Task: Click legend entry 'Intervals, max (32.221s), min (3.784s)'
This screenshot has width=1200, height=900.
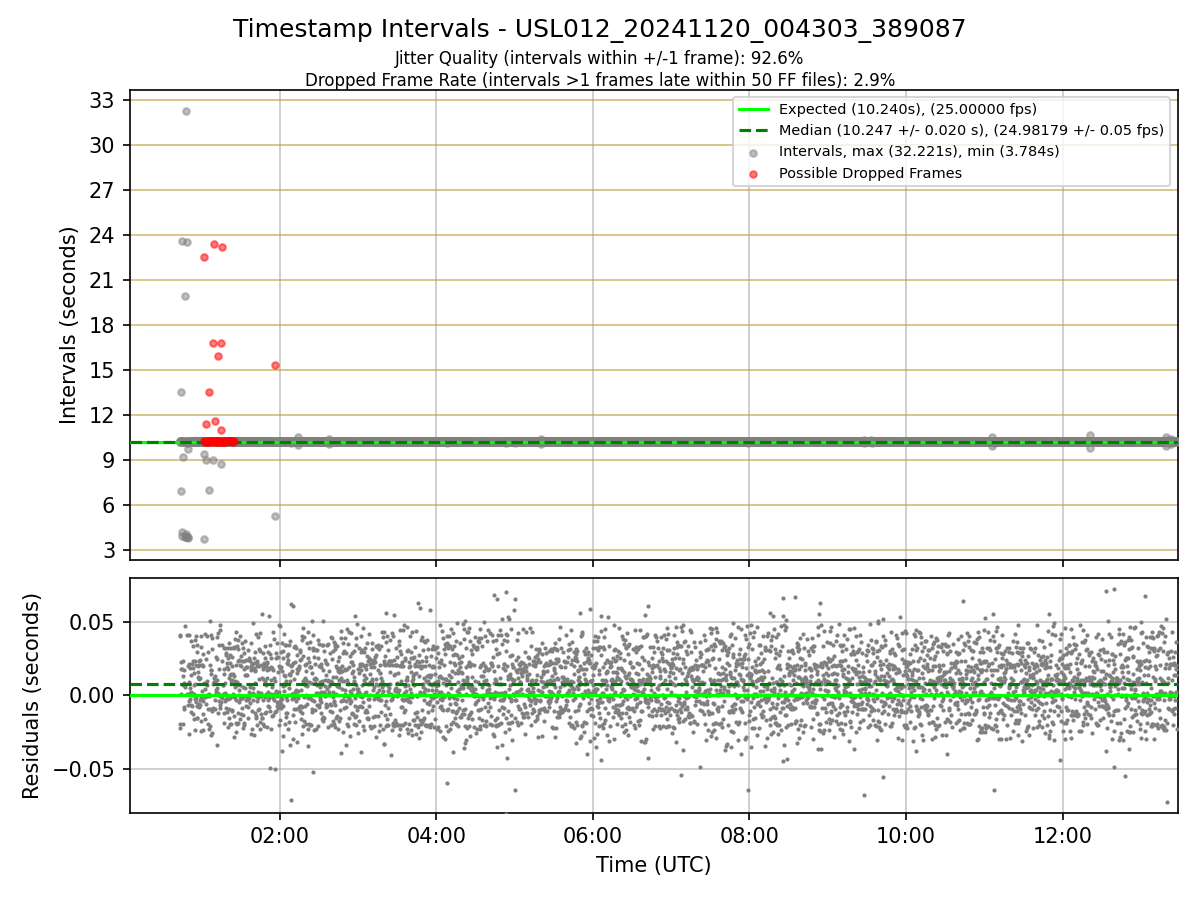Action: pyautogui.click(x=919, y=152)
